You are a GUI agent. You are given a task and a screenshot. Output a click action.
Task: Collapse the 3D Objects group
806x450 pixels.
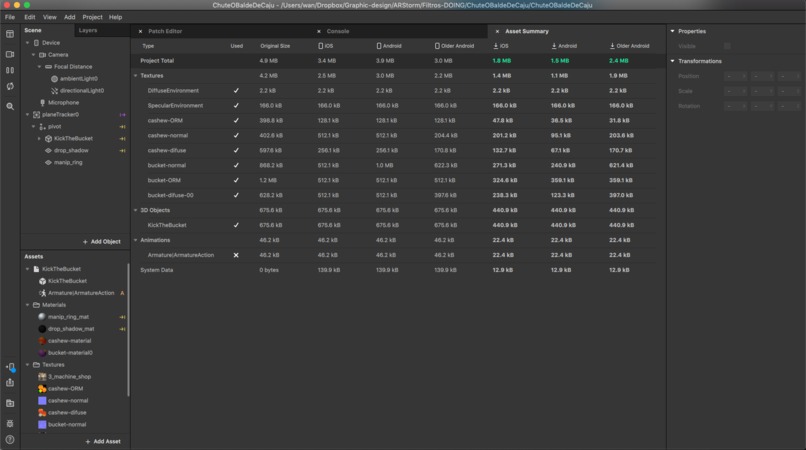tap(136, 210)
